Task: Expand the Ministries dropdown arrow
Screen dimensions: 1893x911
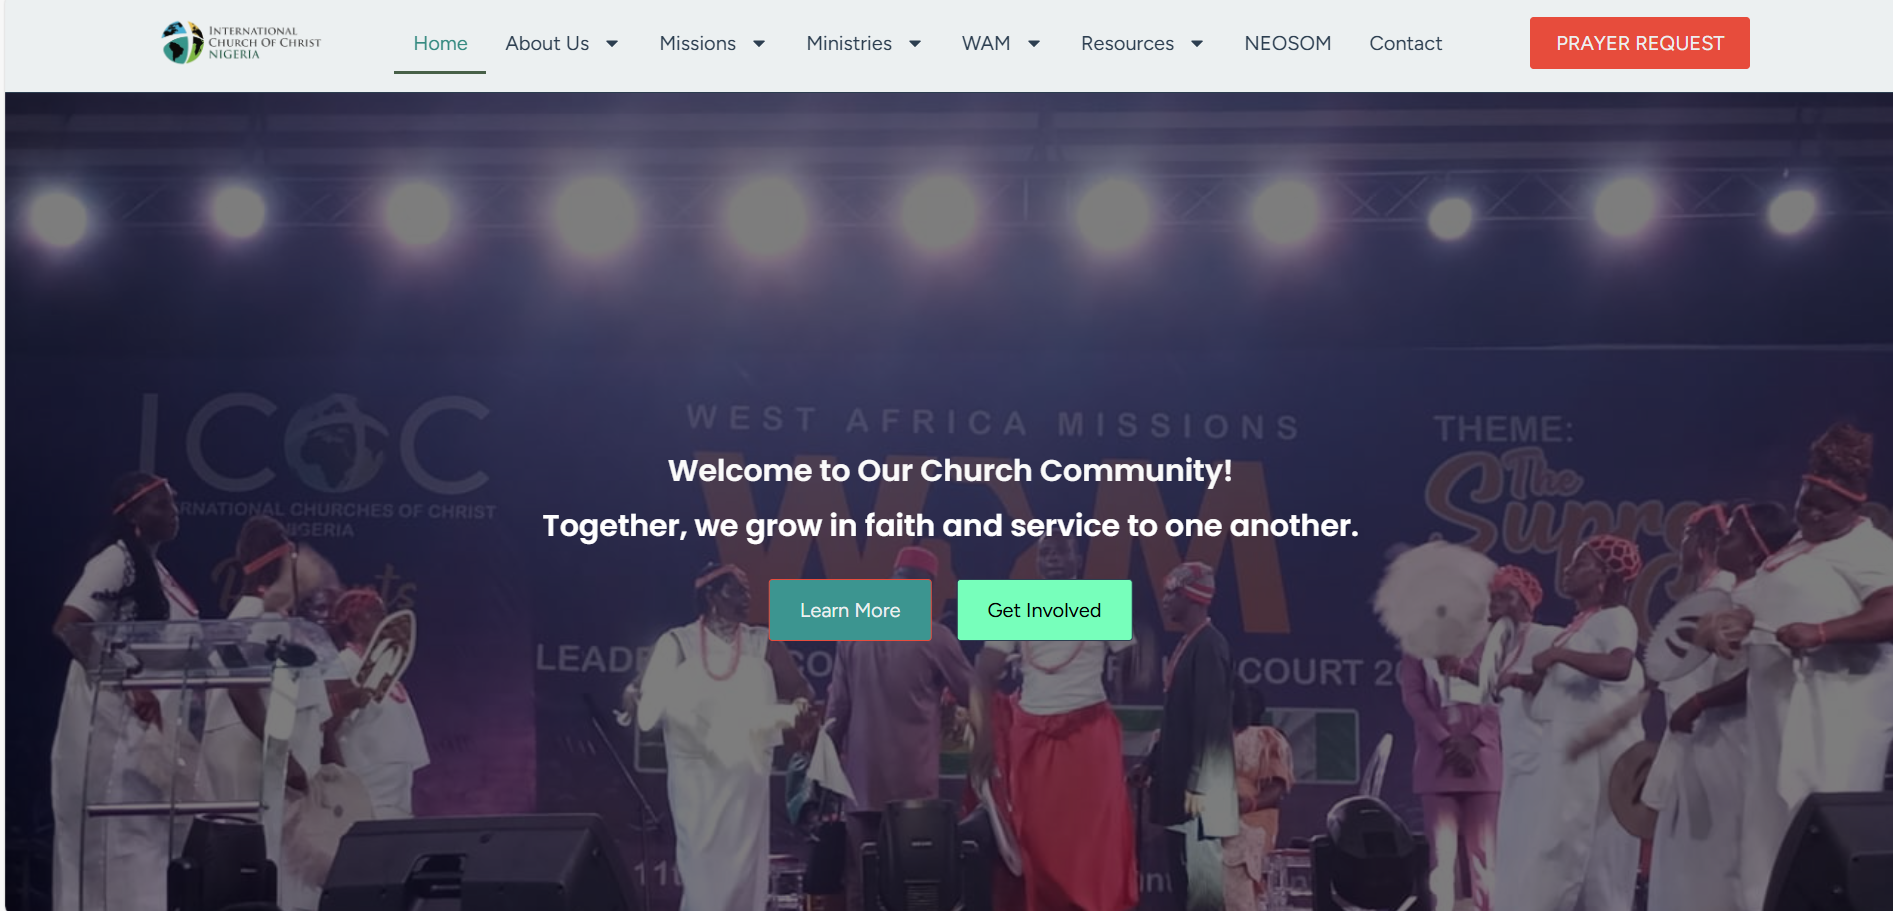Action: pyautogui.click(x=915, y=44)
